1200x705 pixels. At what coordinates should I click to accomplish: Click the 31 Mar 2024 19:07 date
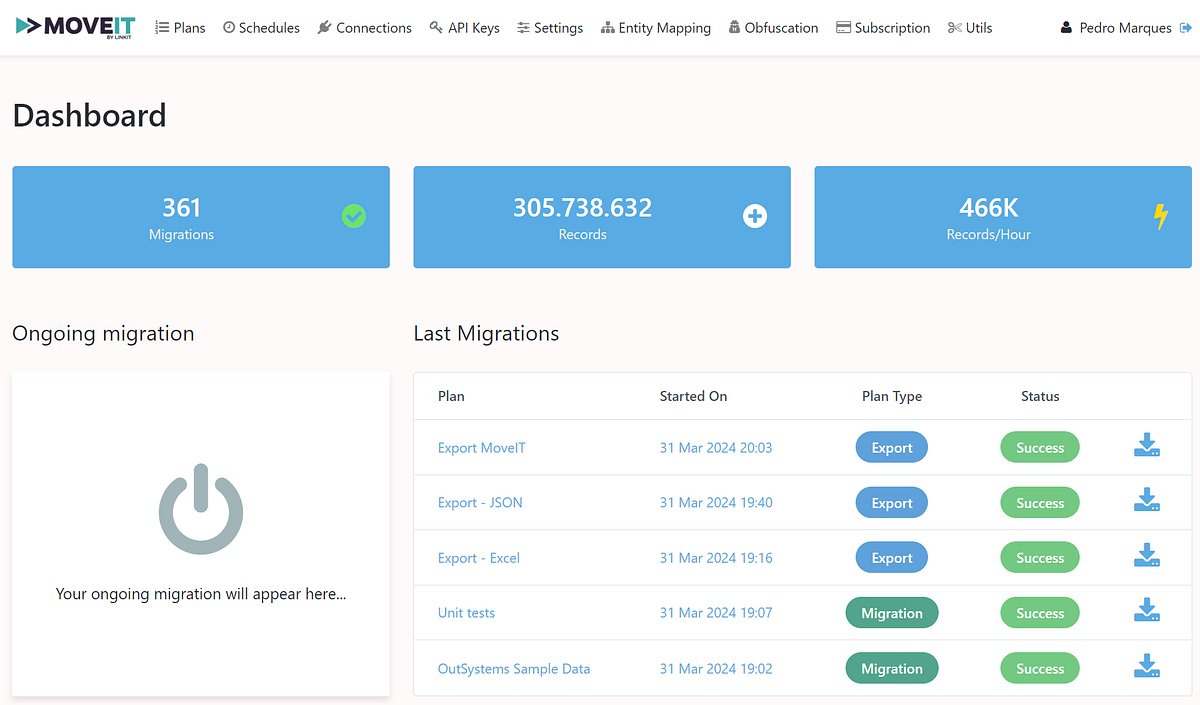coord(716,613)
